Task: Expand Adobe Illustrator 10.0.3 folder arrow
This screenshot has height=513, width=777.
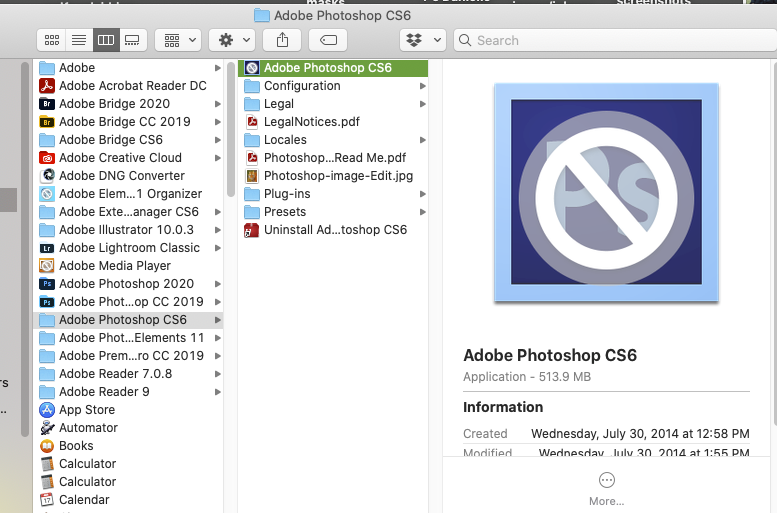Action: tap(218, 230)
